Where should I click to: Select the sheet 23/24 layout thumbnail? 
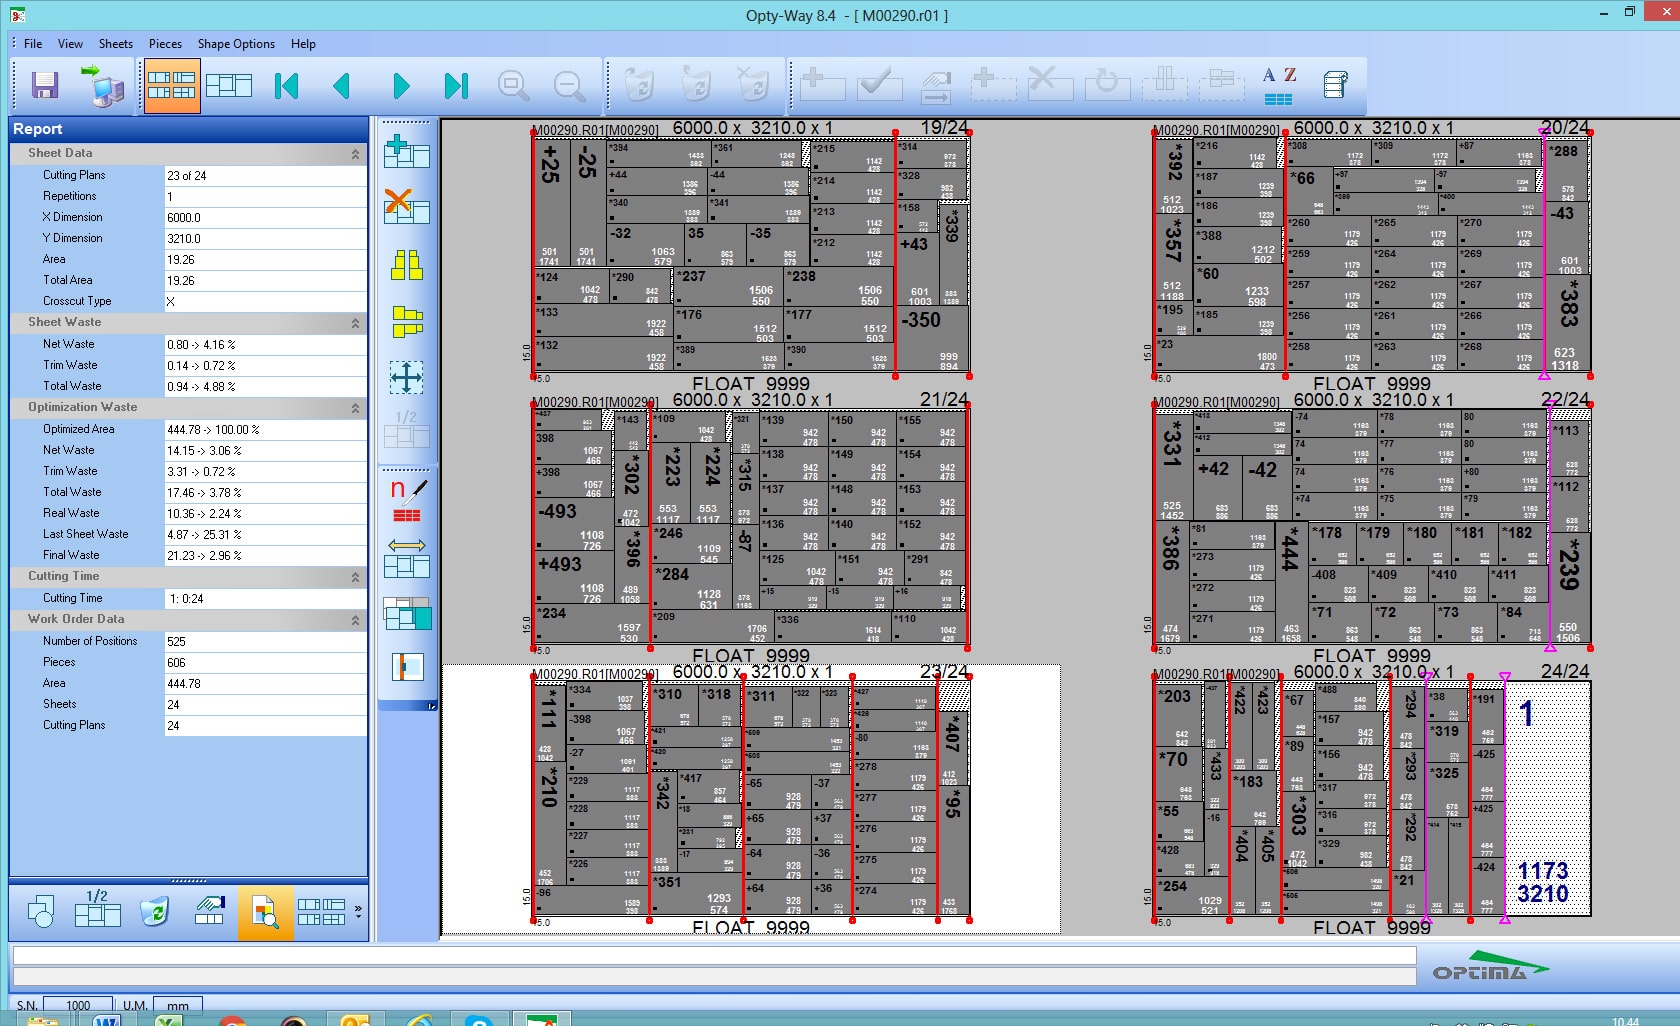click(x=751, y=798)
